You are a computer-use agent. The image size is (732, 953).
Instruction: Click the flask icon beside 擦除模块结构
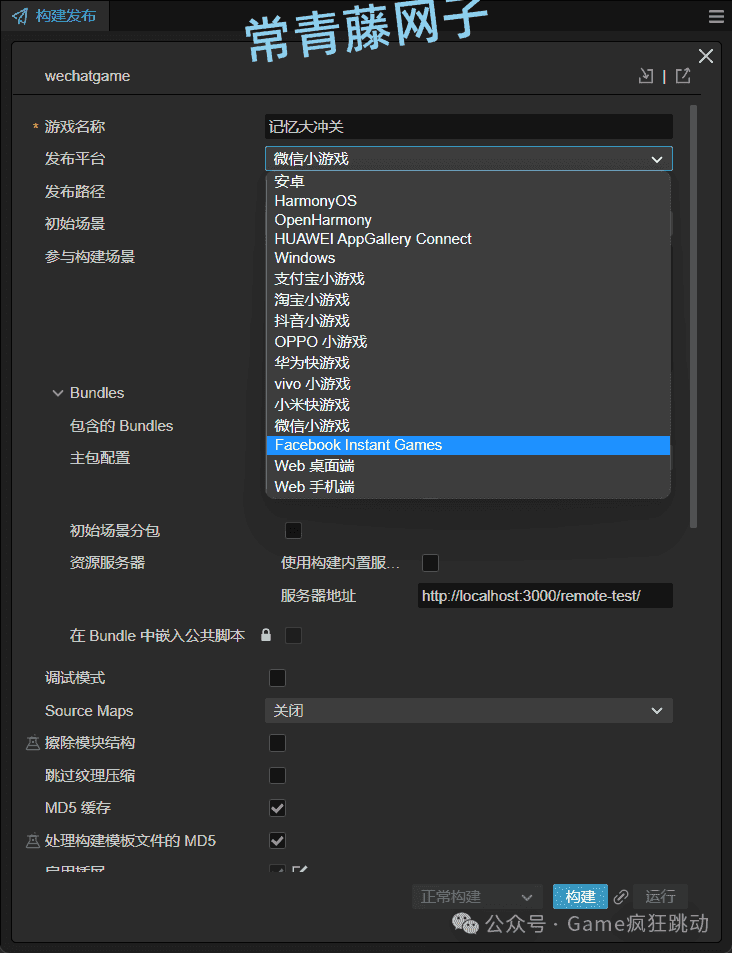point(32,743)
